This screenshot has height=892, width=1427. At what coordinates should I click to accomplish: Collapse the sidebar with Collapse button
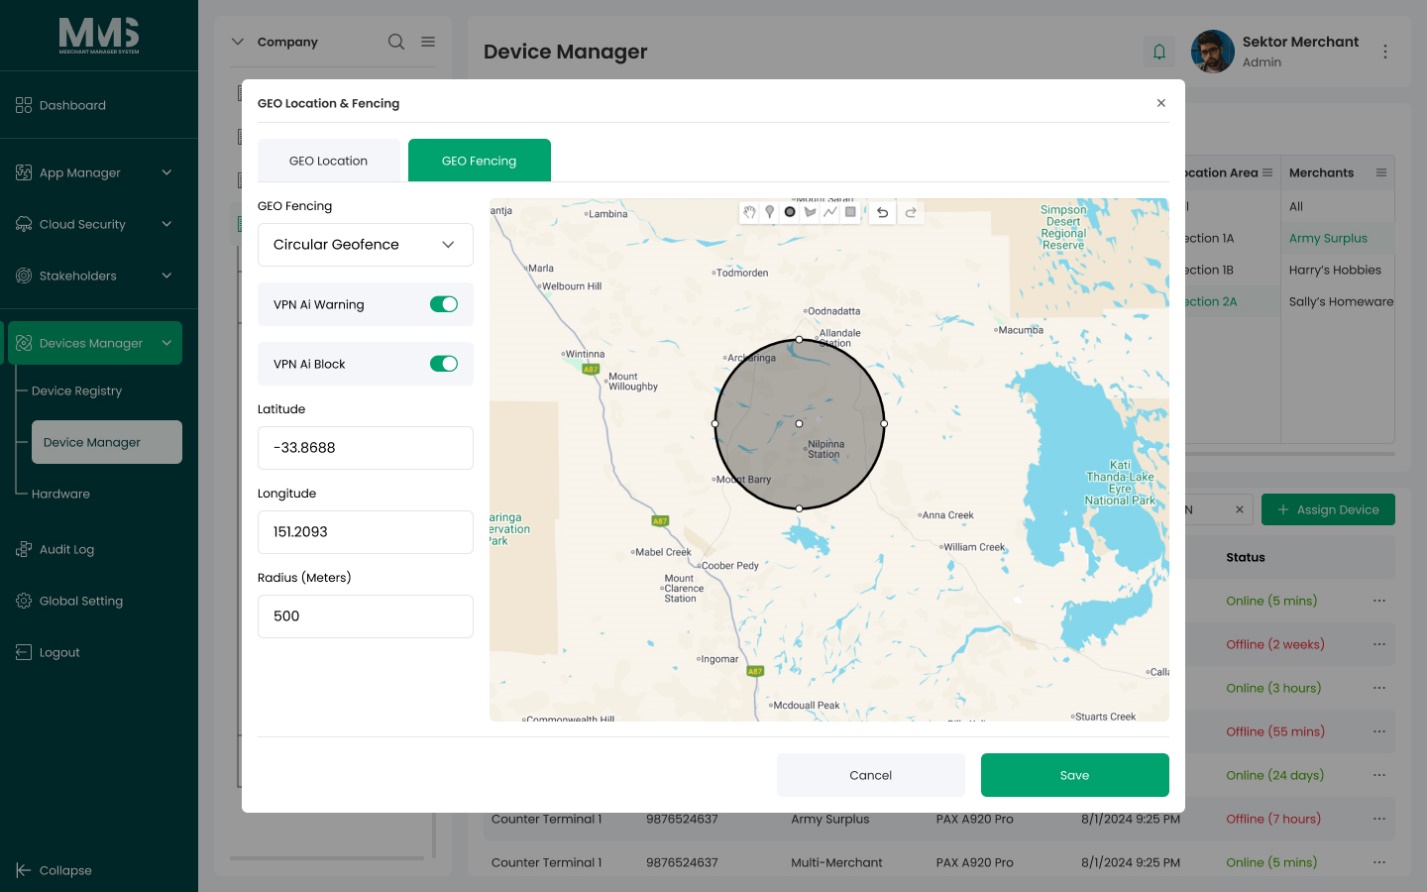click(54, 870)
